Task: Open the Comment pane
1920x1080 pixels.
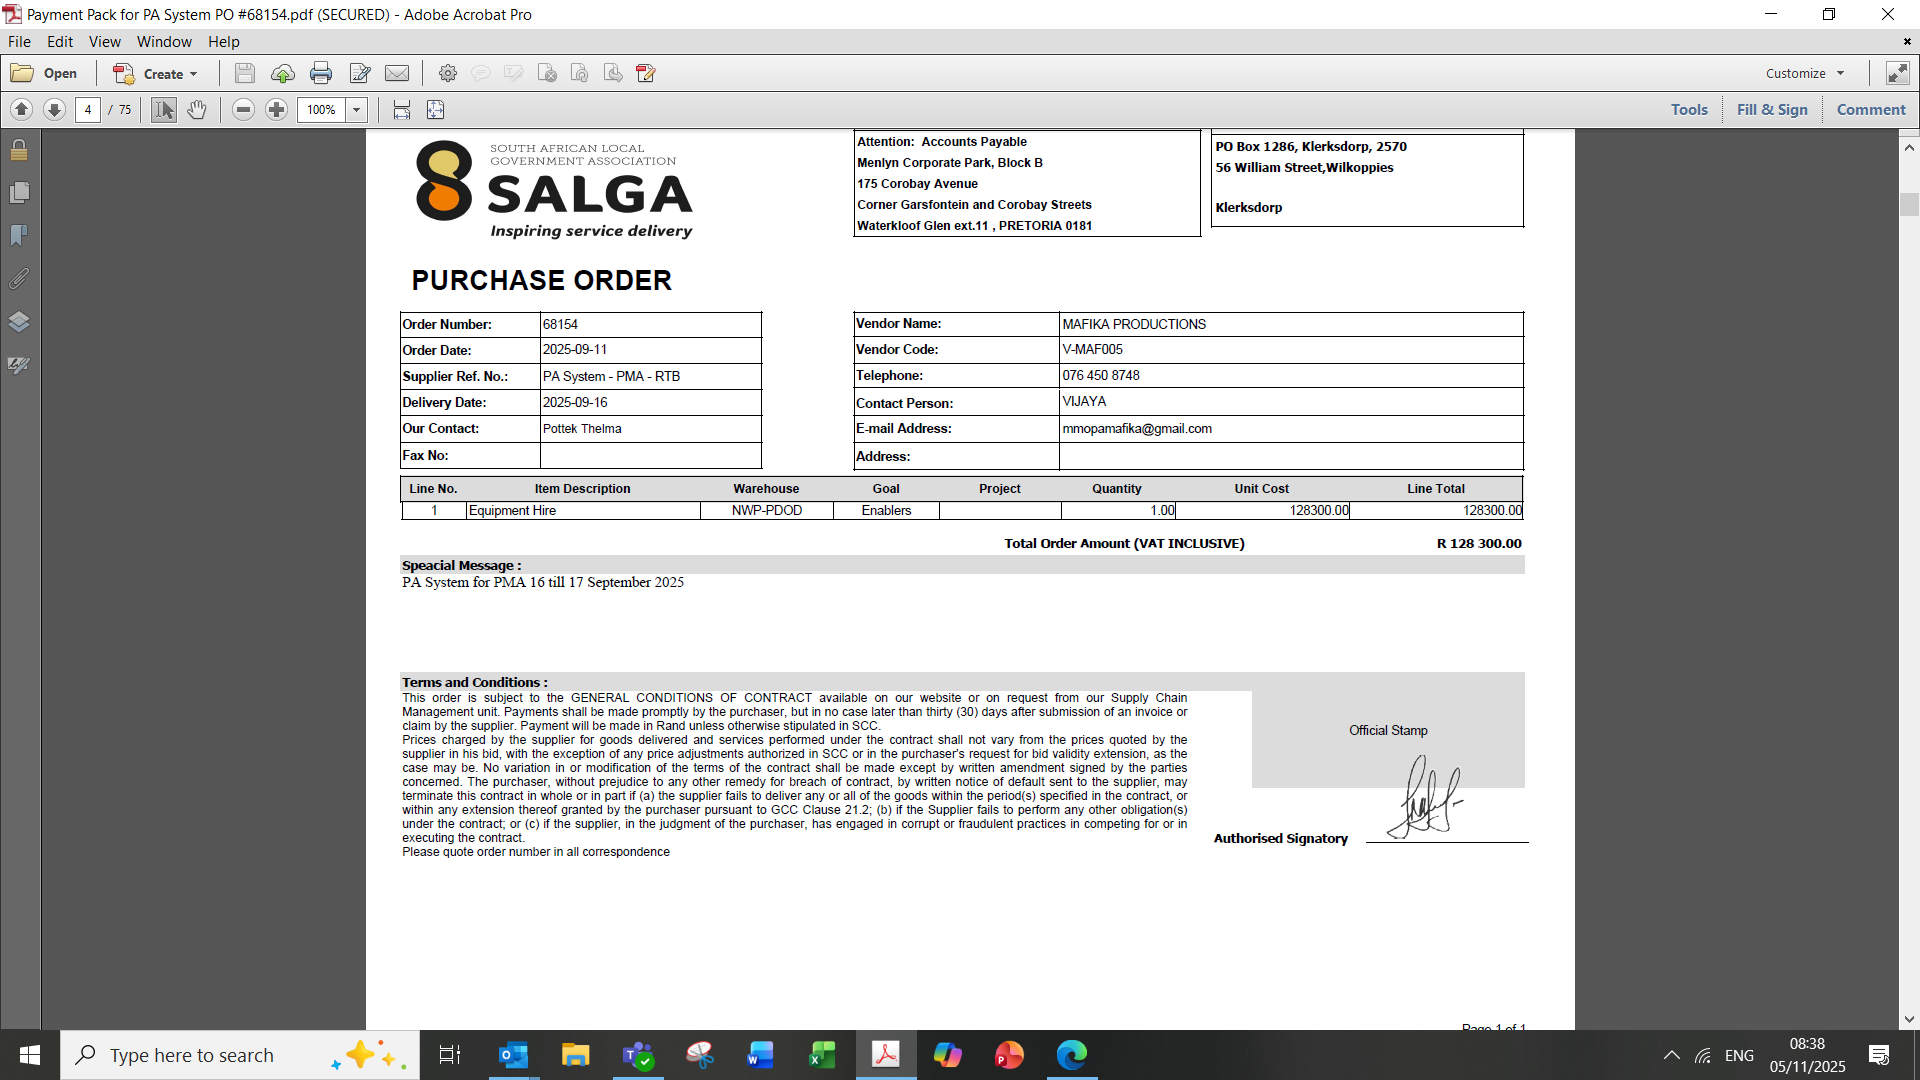Action: coord(1871,110)
